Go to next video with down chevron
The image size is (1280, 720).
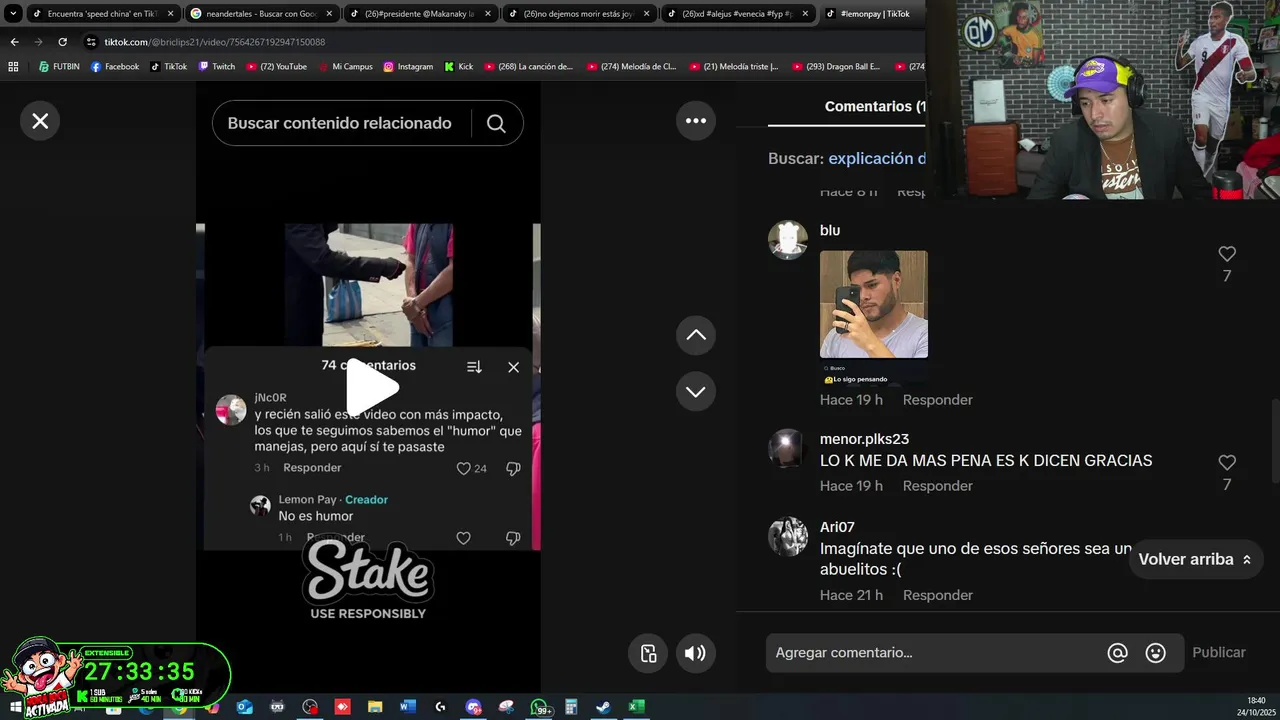pos(696,391)
